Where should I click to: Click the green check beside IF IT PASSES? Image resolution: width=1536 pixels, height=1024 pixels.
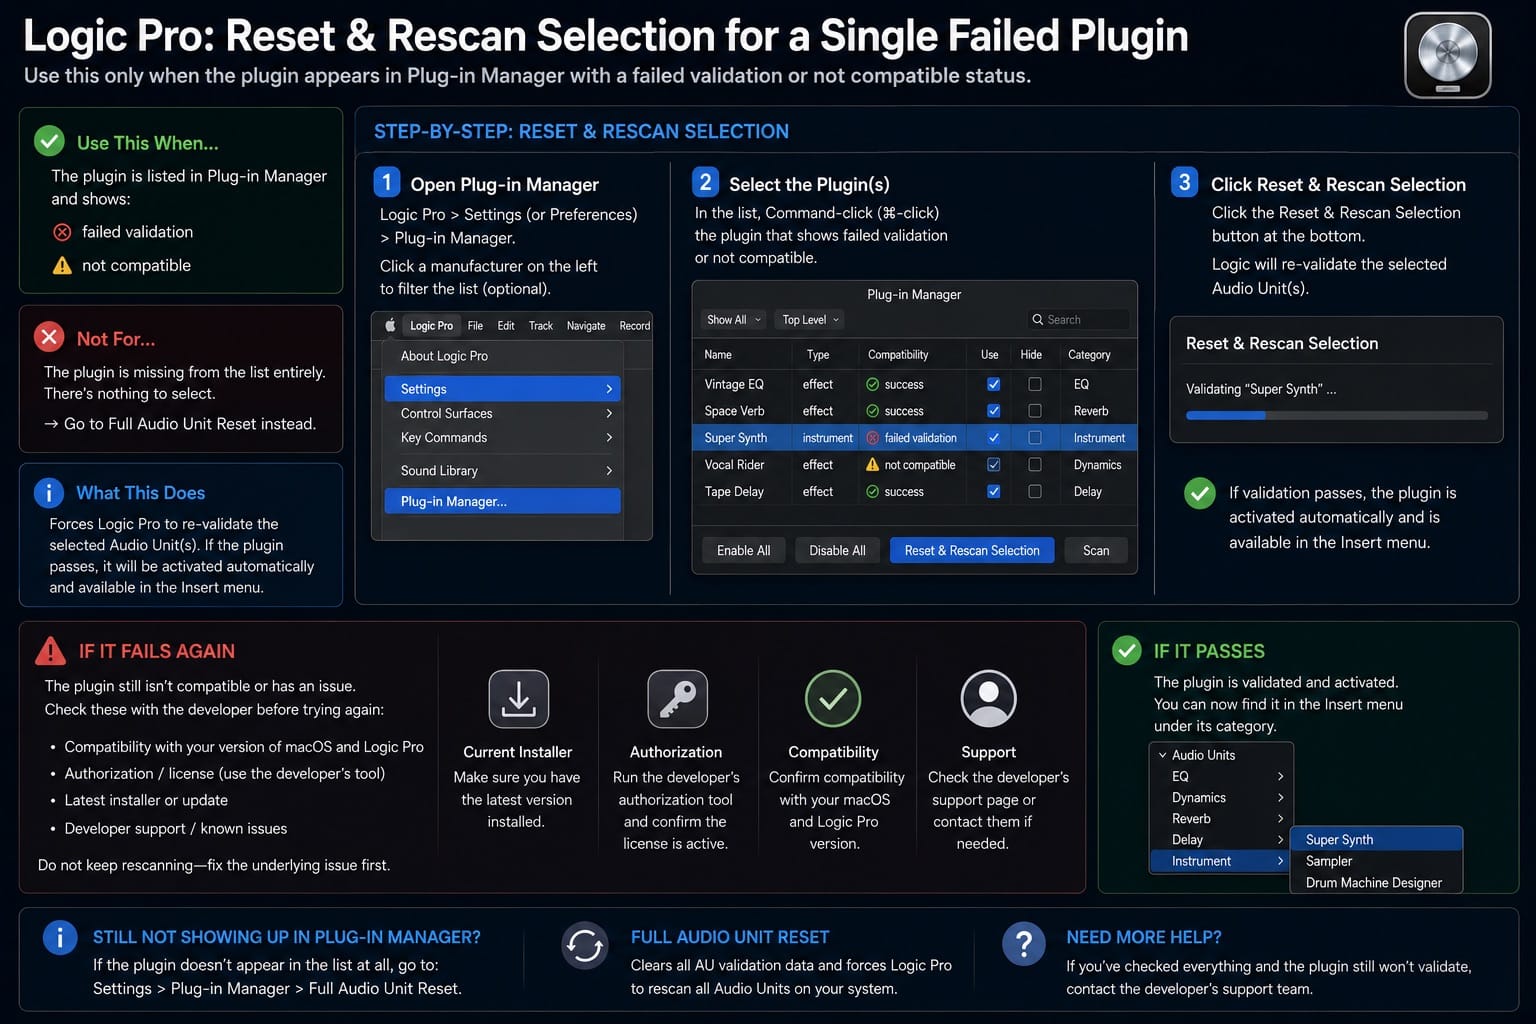[1127, 651]
